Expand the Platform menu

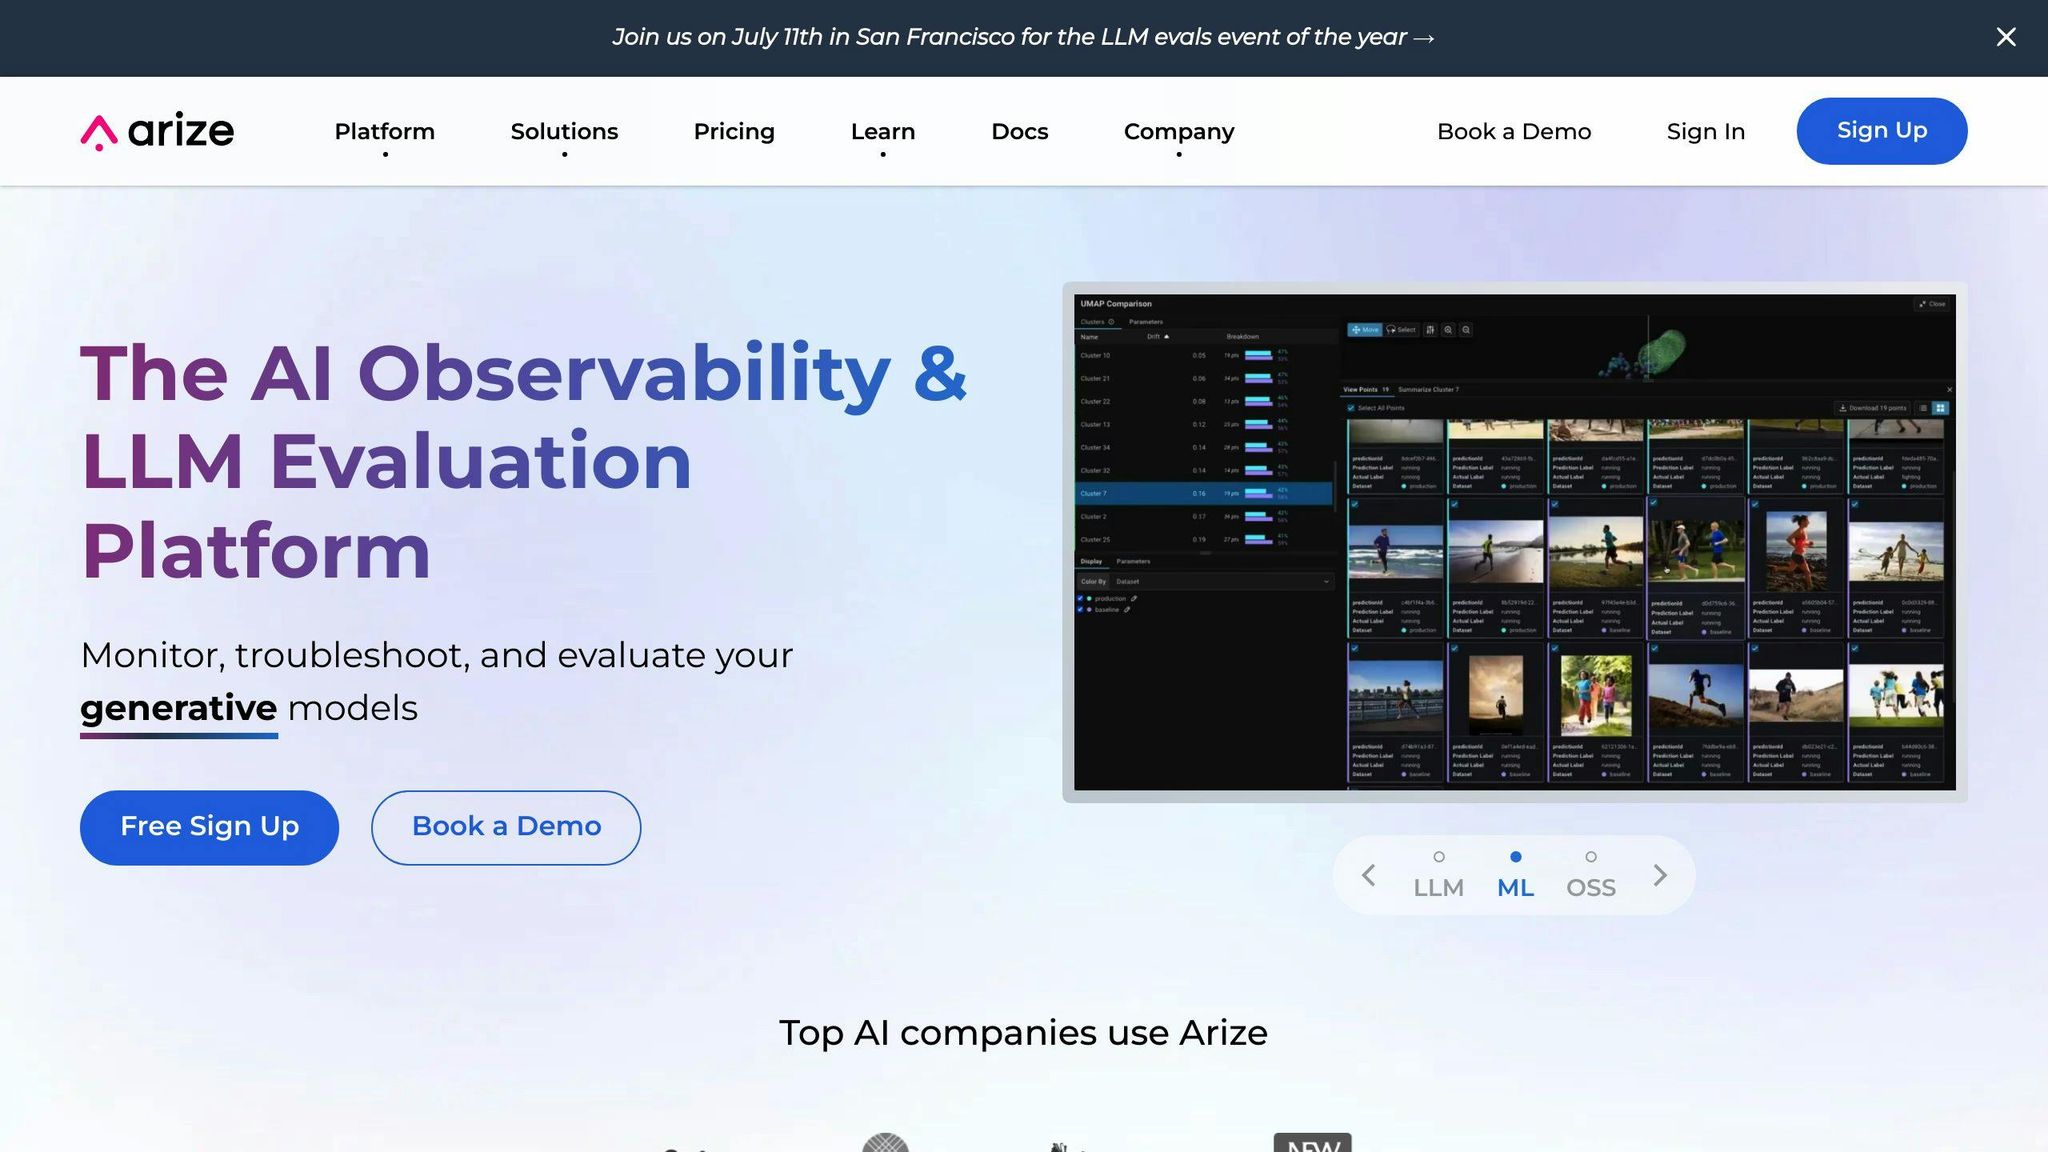tap(384, 131)
